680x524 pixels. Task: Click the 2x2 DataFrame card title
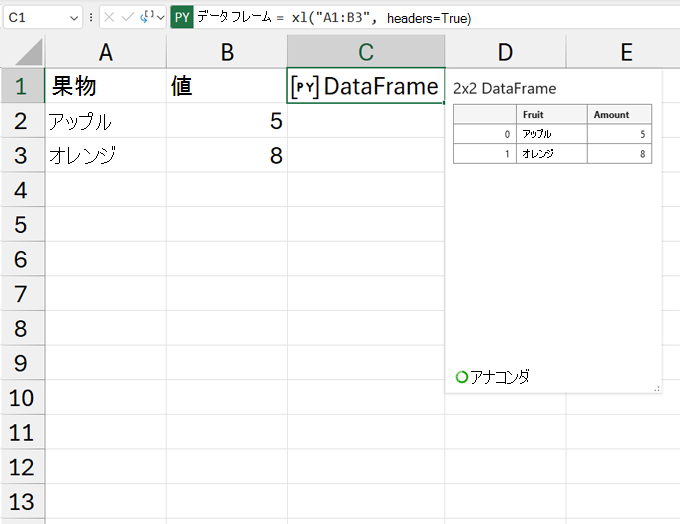click(504, 88)
